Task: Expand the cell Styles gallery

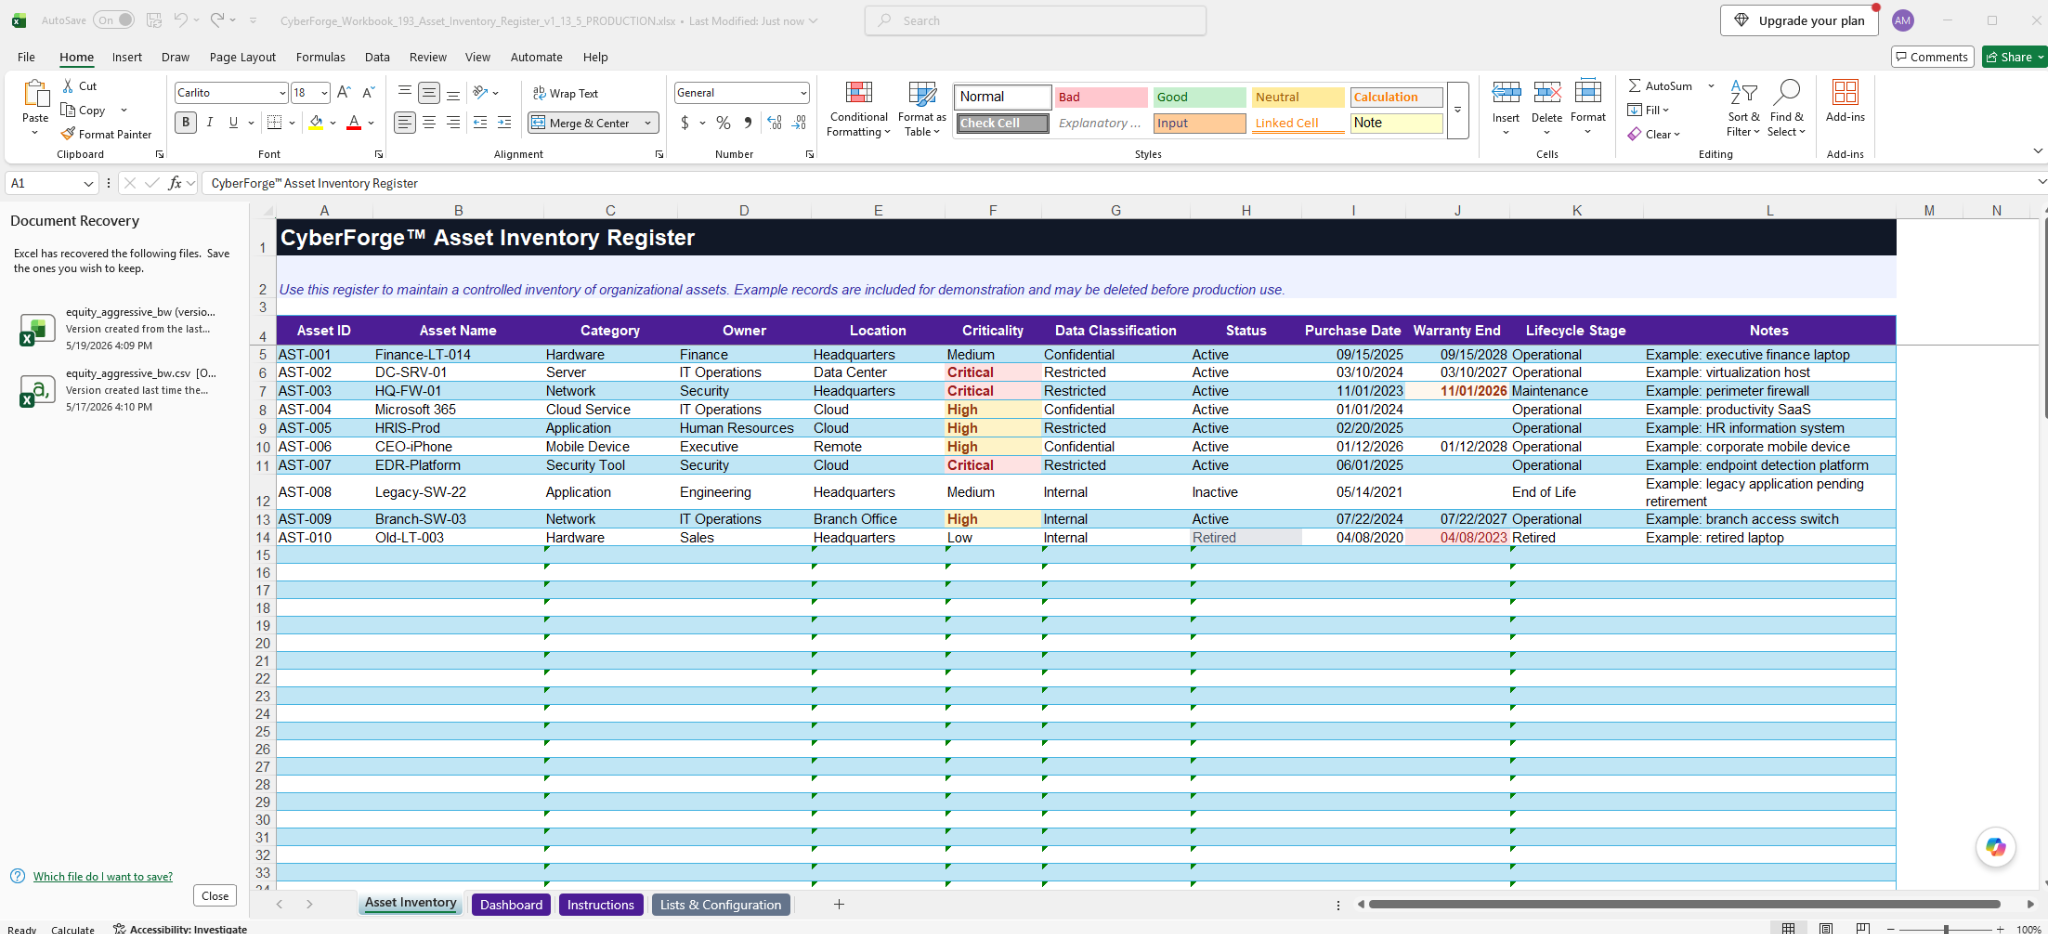Action: tap(1458, 110)
